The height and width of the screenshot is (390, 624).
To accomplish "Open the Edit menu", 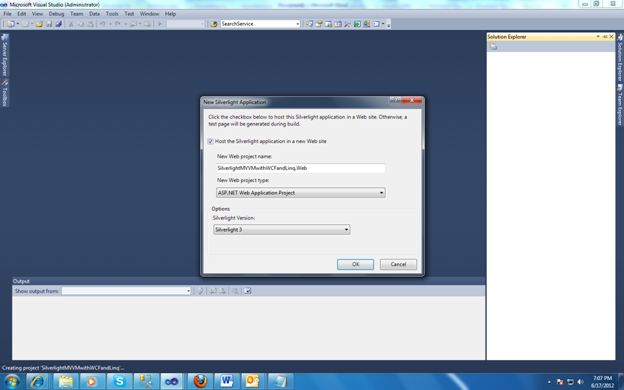I will tap(21, 14).
